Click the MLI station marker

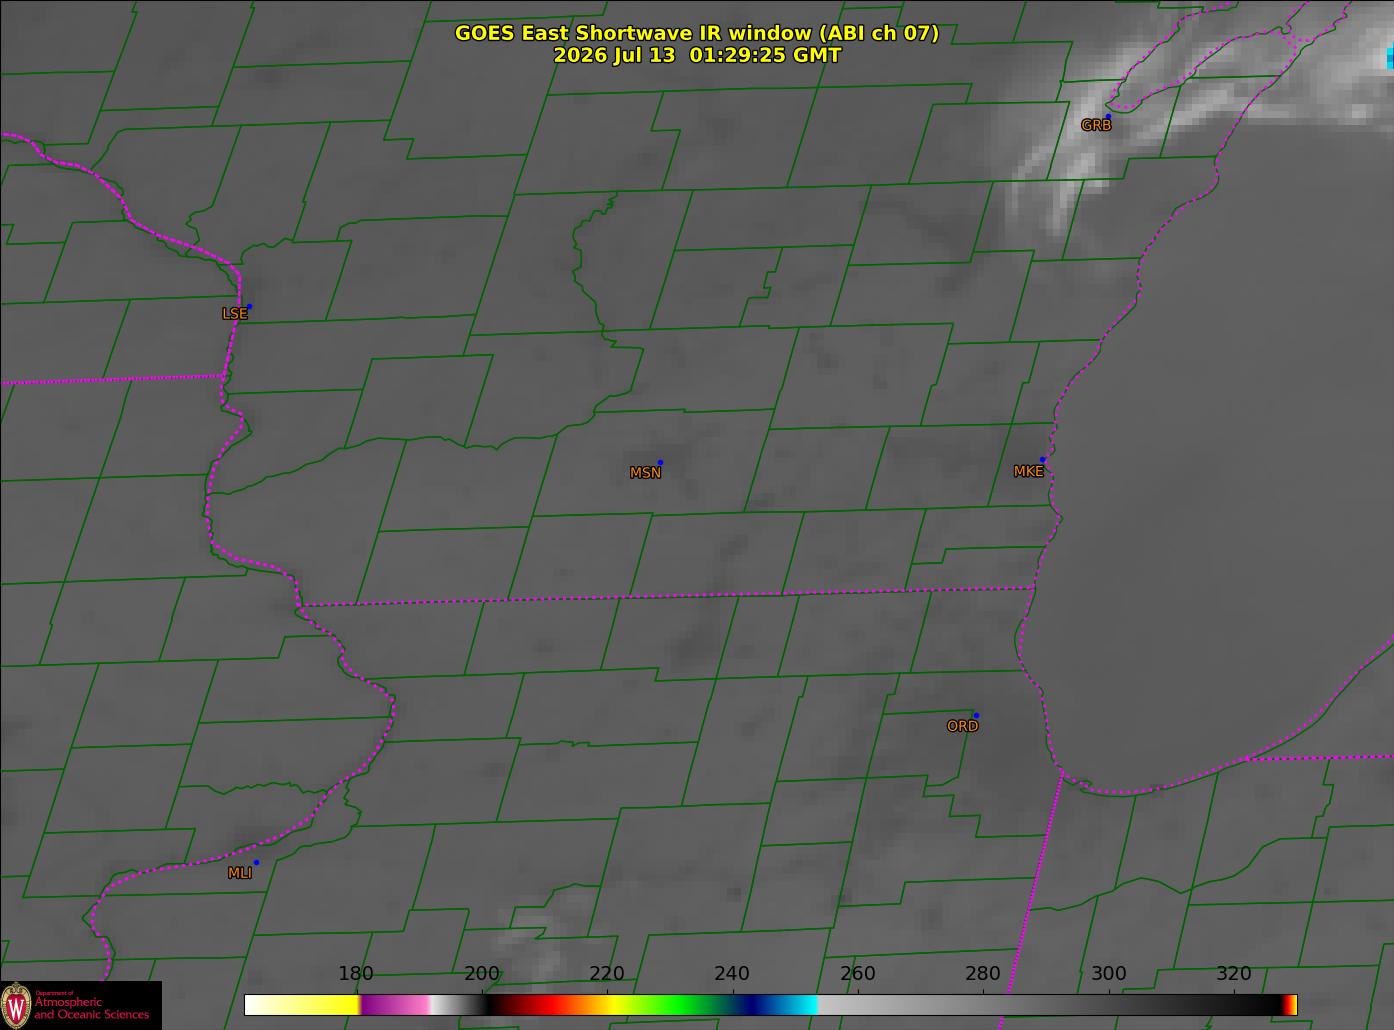point(256,862)
